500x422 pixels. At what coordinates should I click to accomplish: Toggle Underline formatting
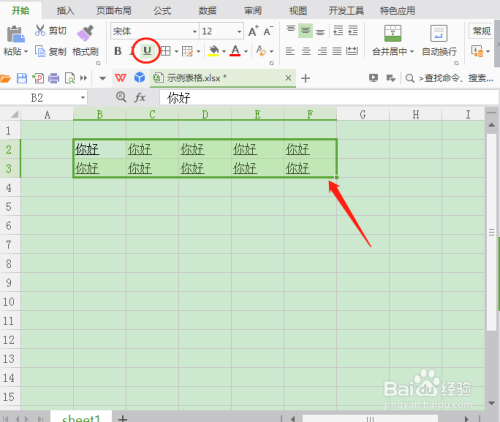147,51
